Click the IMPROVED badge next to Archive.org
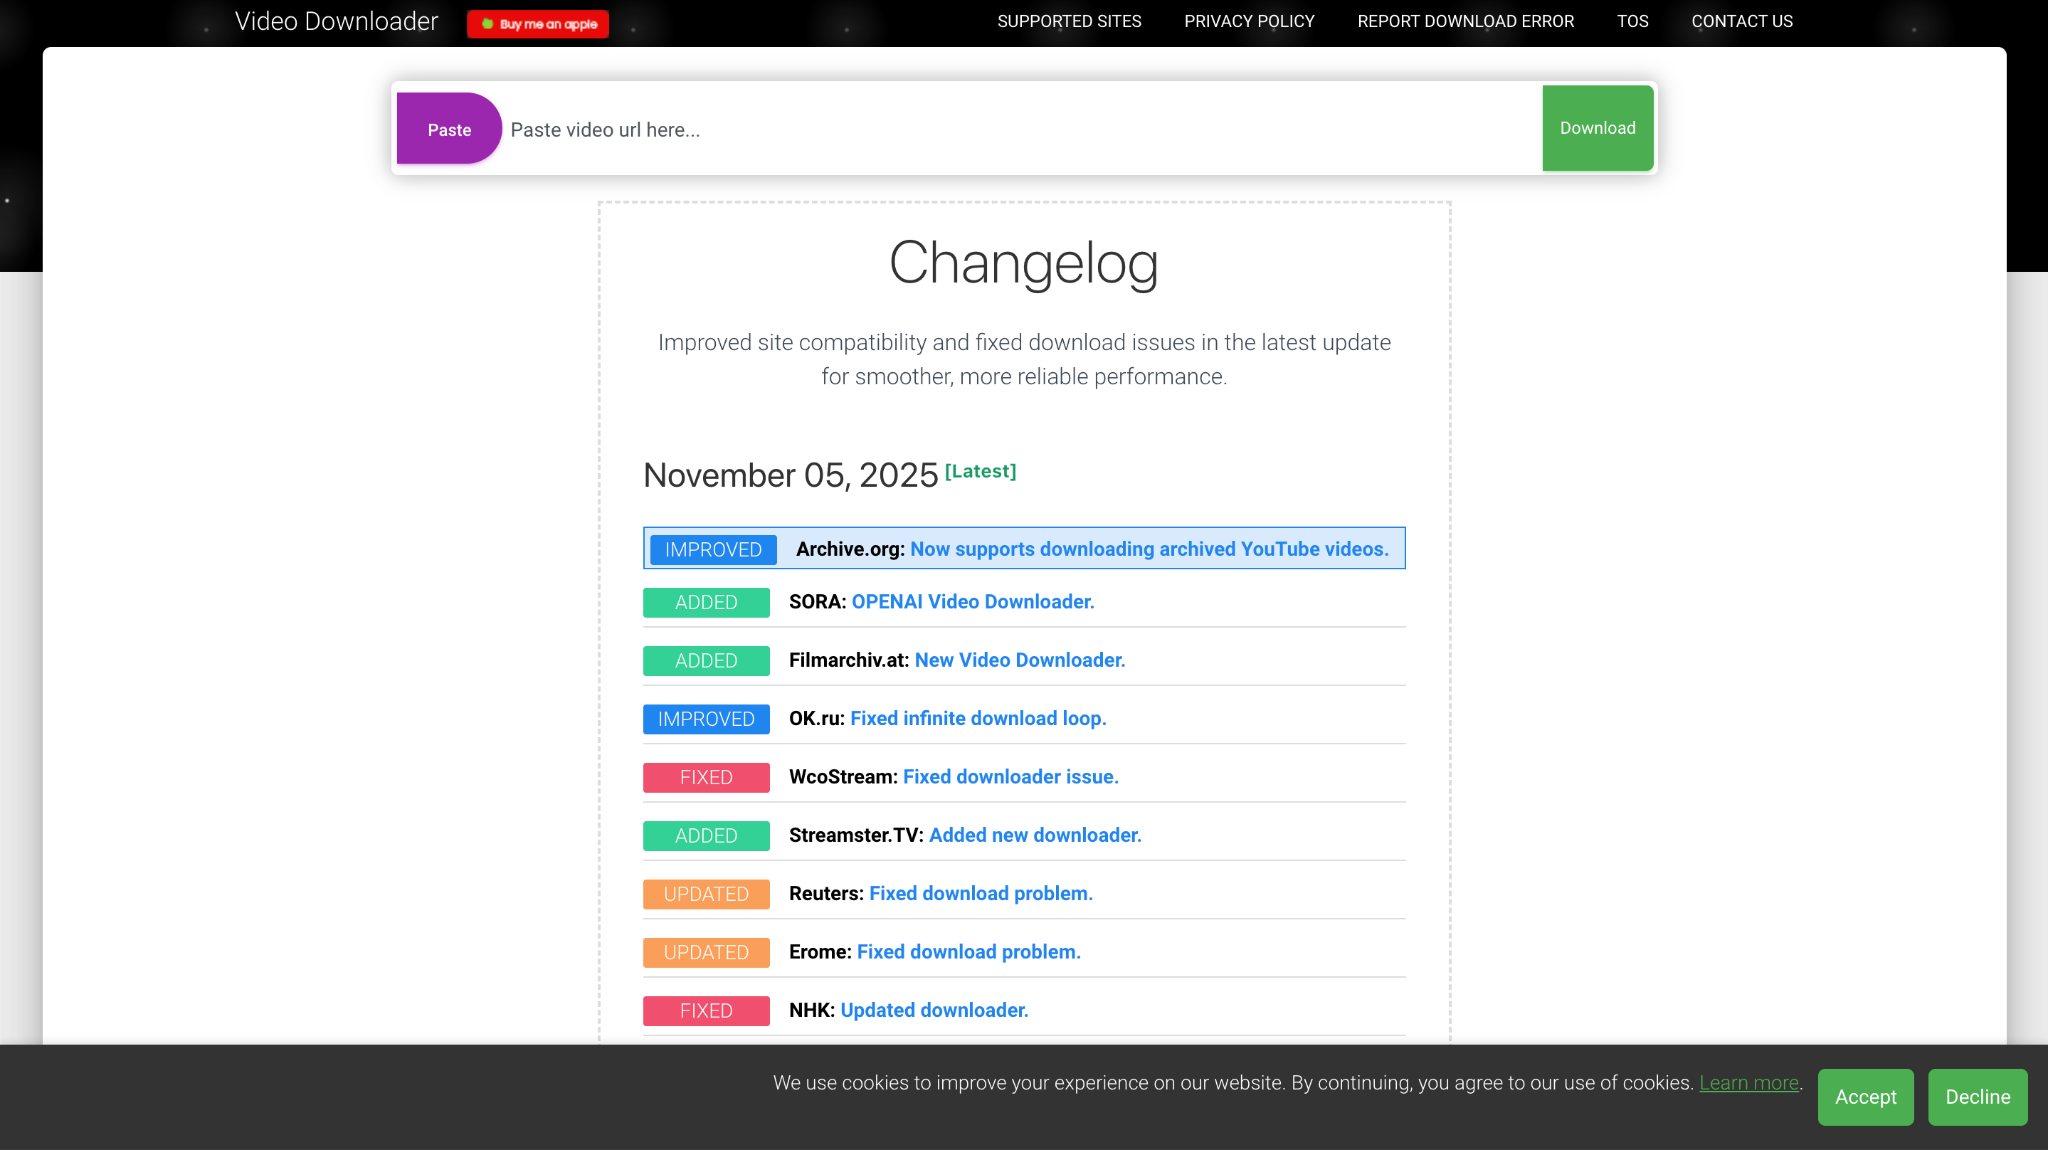2048x1150 pixels. (x=712, y=549)
